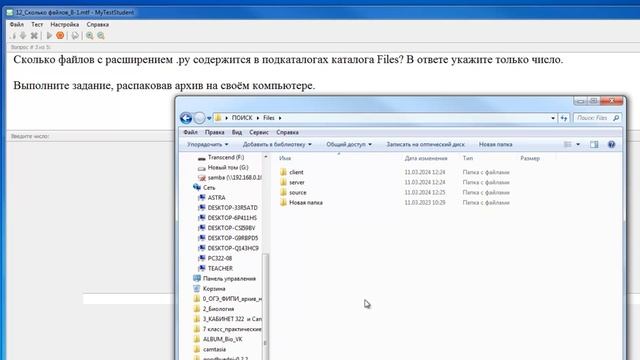Click Записать на оптический диск button
The image size is (640, 360).
(425, 144)
